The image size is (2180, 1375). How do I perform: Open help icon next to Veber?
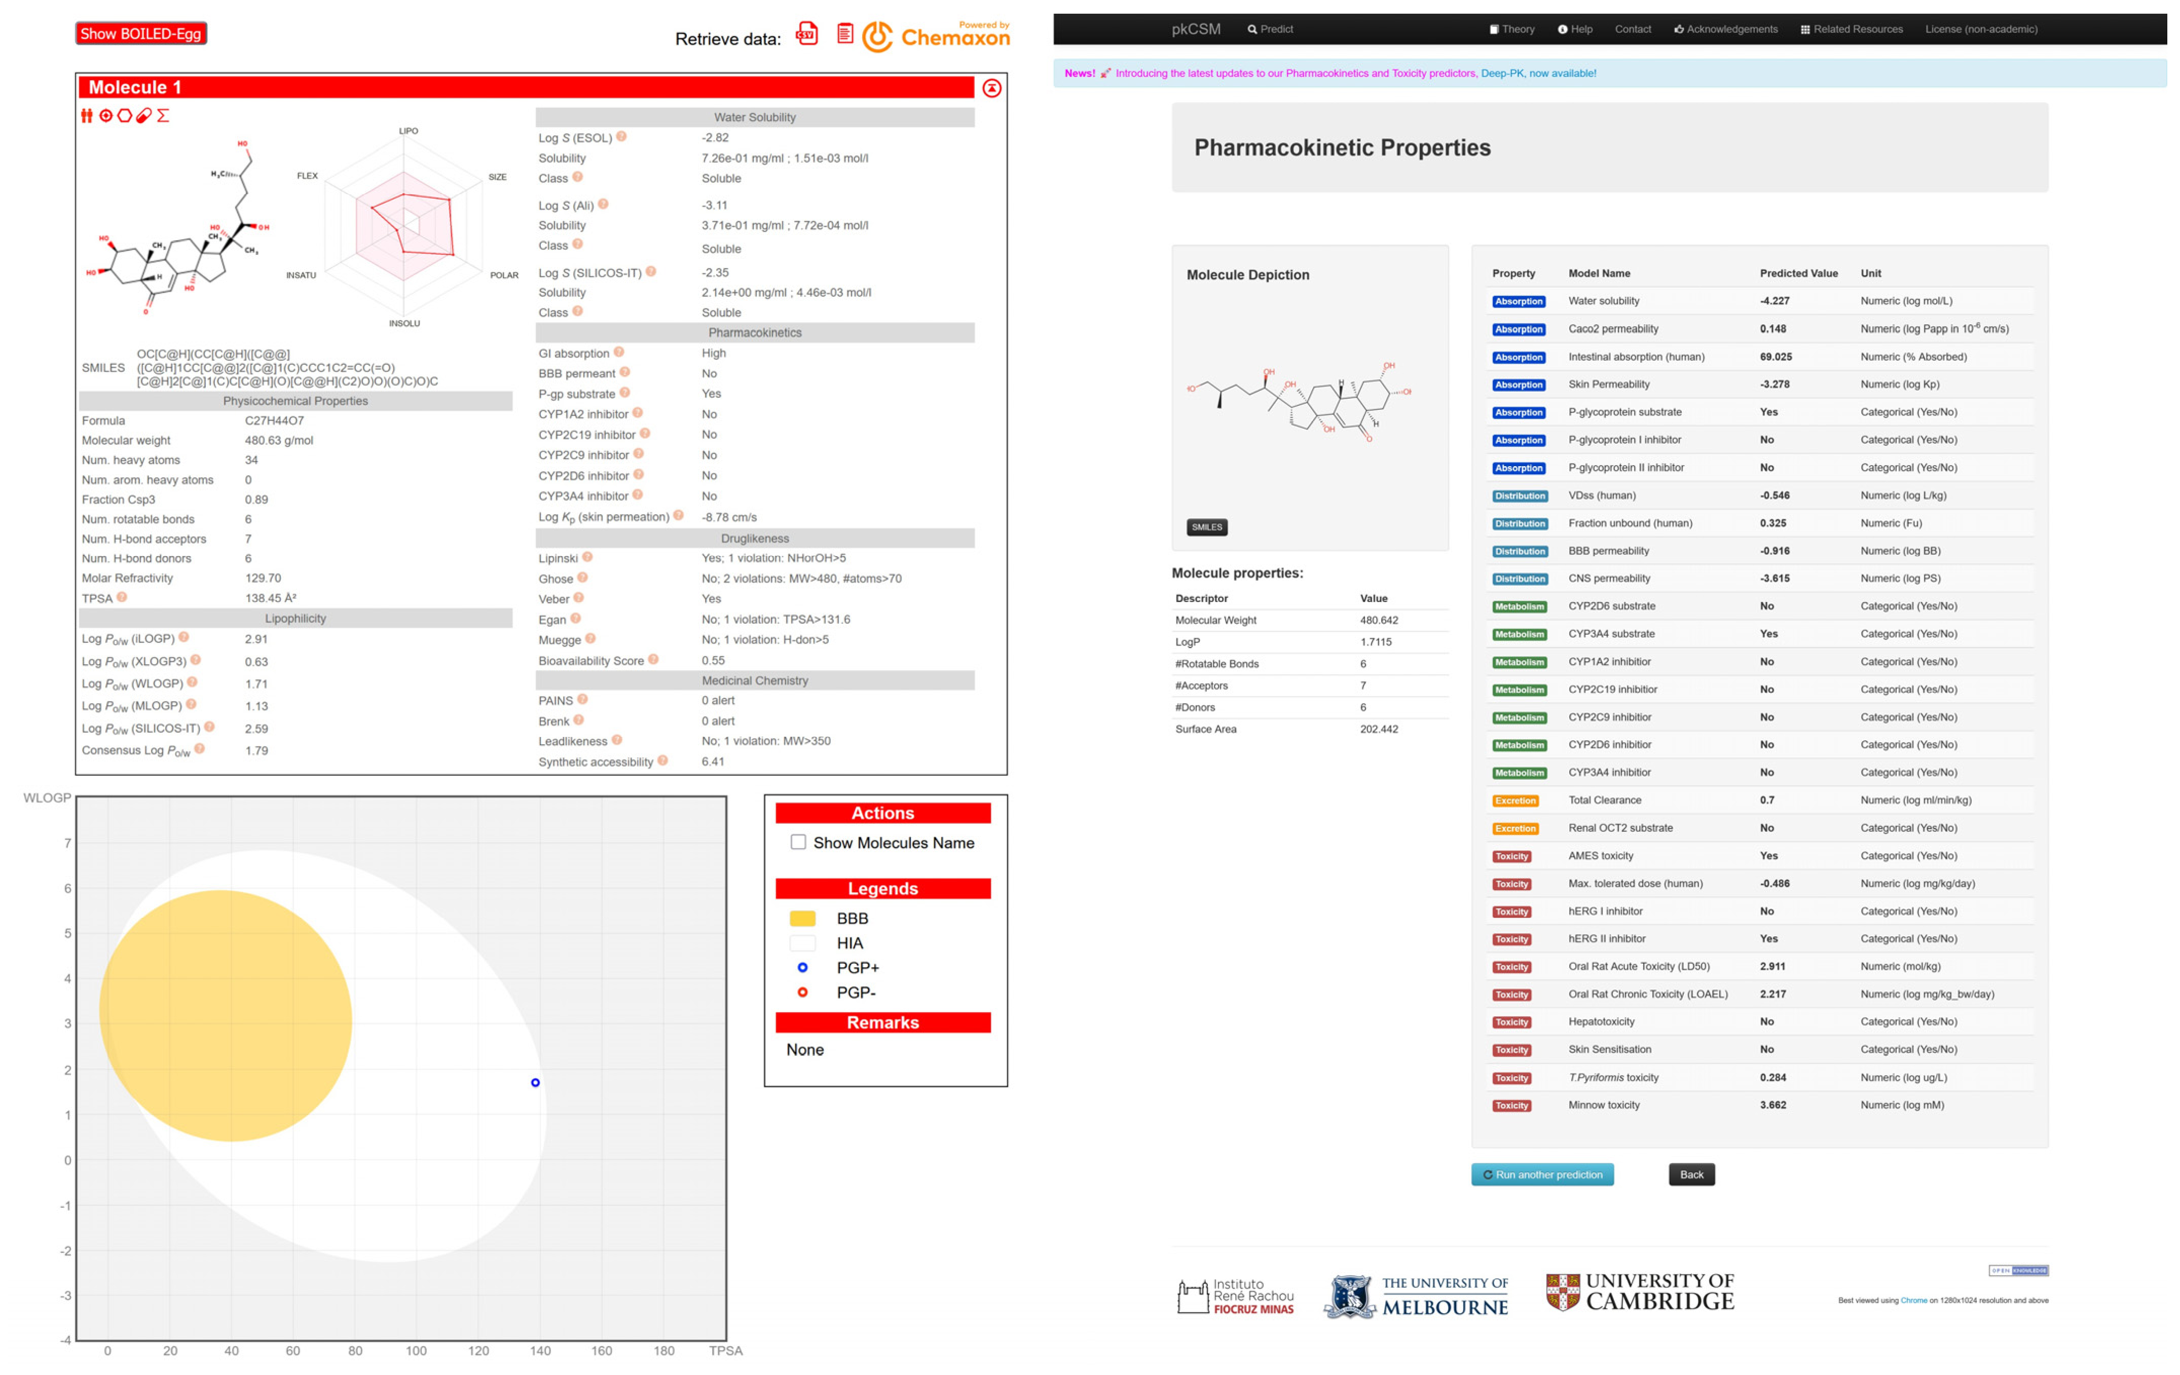(579, 598)
